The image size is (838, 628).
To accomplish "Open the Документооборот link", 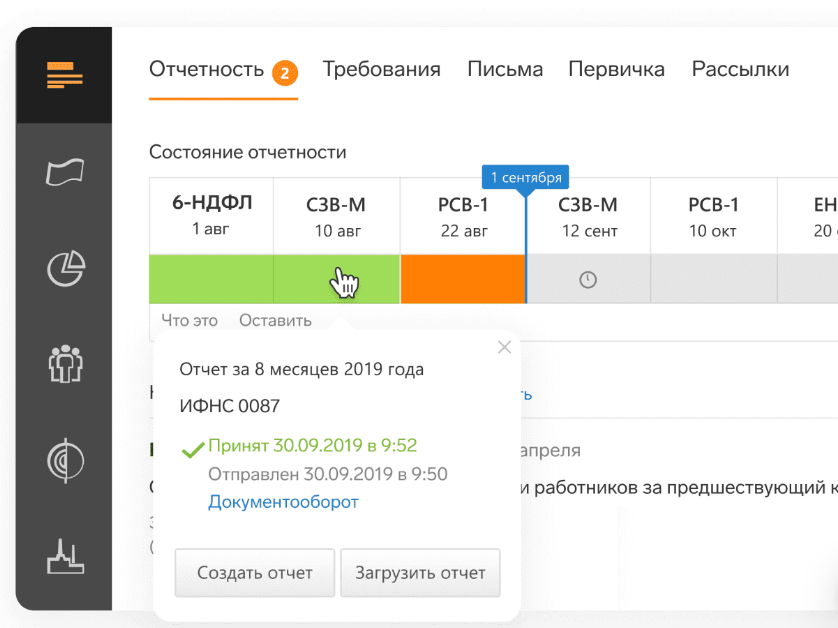I will 283,502.
